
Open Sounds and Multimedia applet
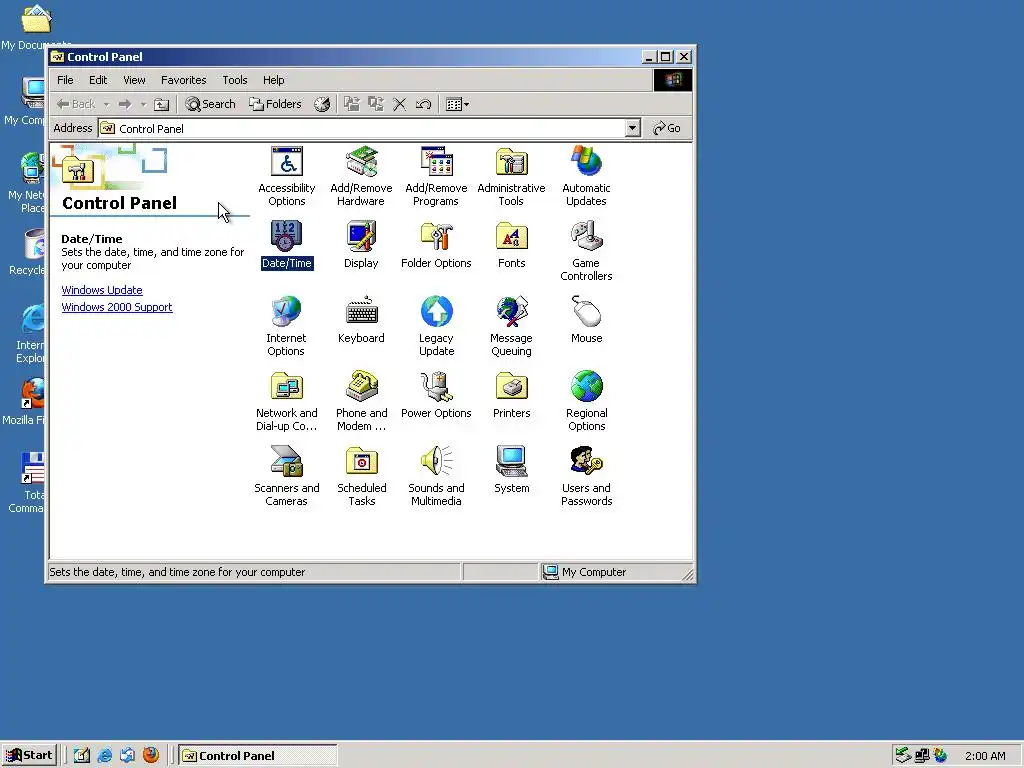436,477
